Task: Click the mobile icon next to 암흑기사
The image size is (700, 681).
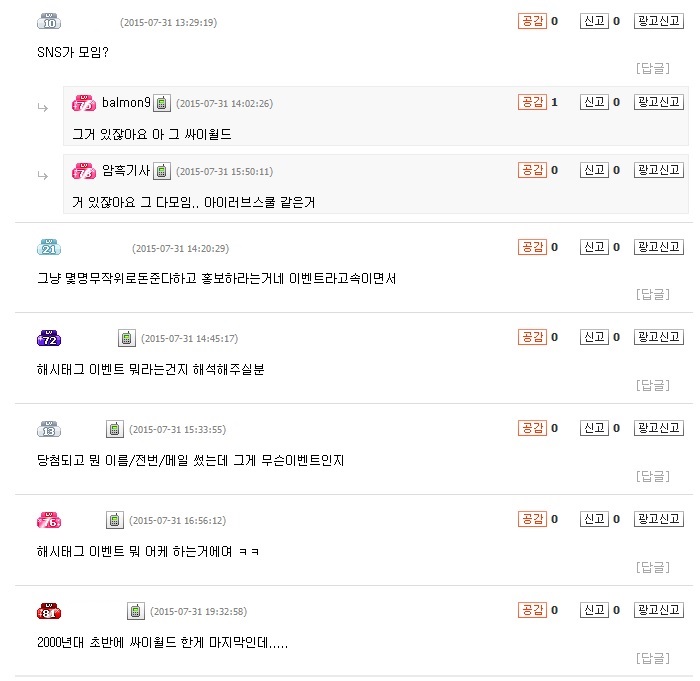Action: (161, 171)
